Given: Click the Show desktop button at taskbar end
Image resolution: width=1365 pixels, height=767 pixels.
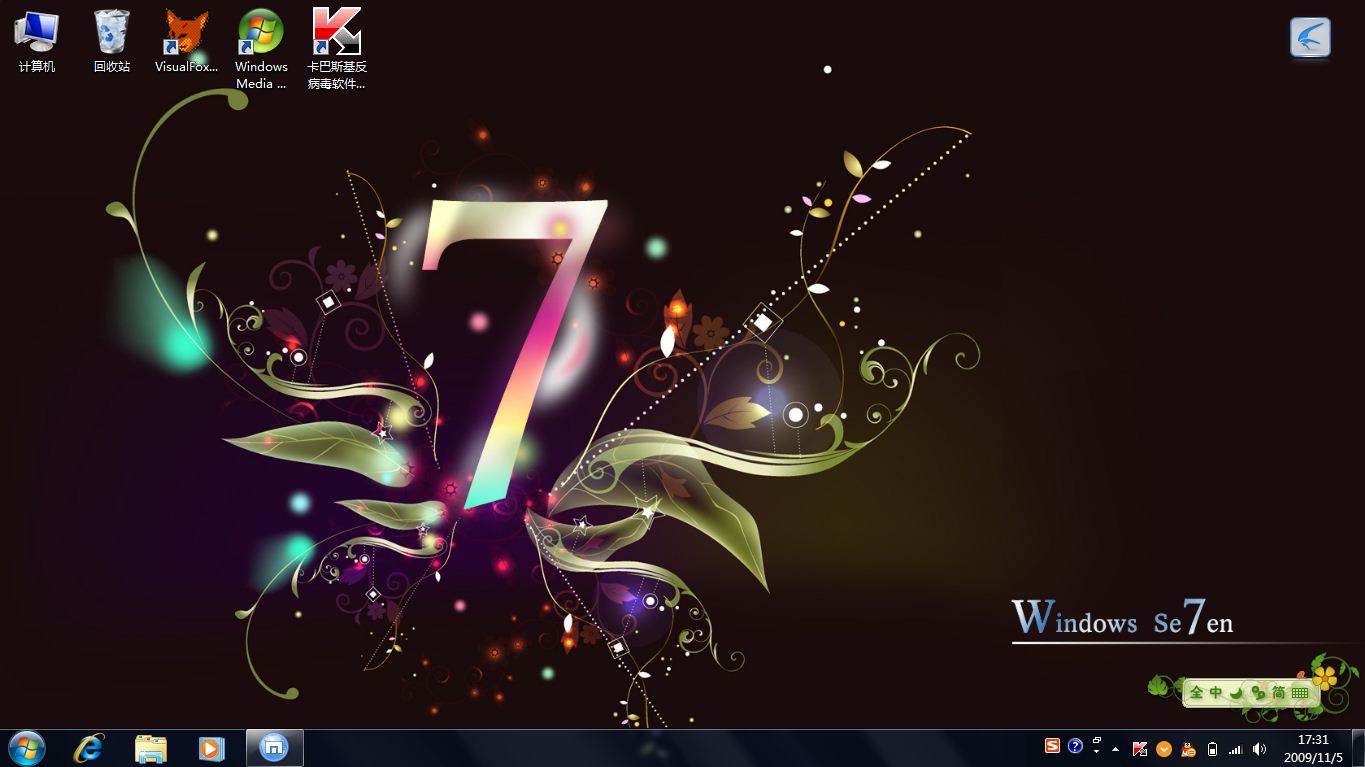Looking at the screenshot, I should pos(1358,748).
